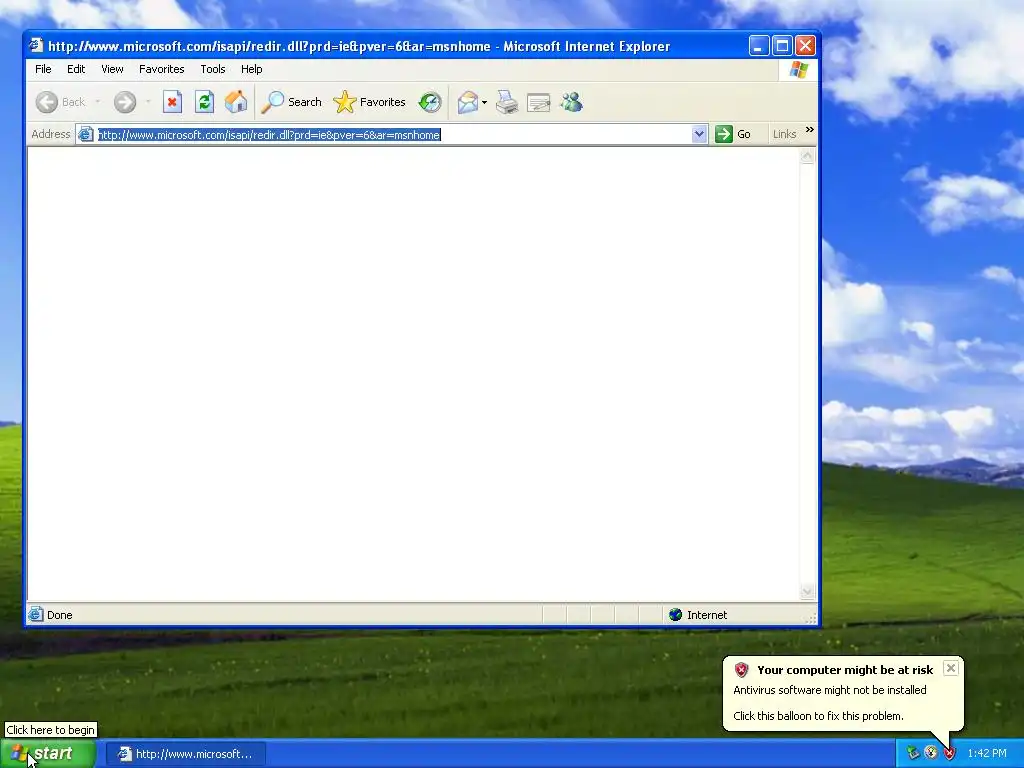
Task: Click the Links toolbar label
Action: (784, 135)
